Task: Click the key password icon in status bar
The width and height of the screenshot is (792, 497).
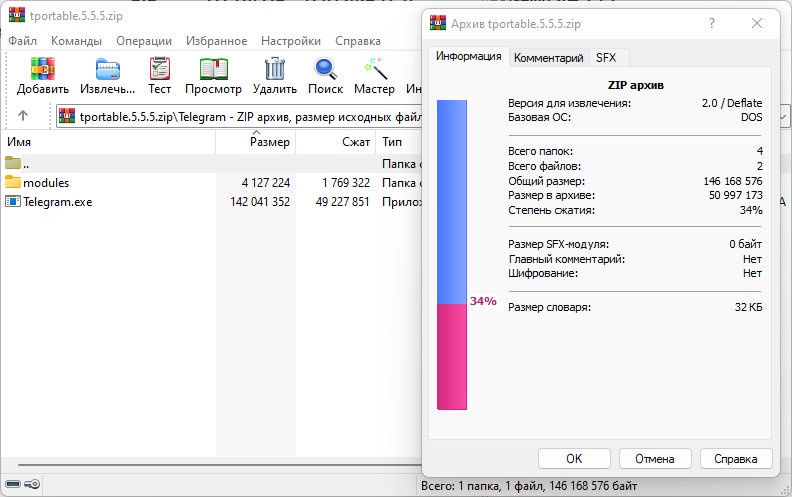Action: click(32, 484)
